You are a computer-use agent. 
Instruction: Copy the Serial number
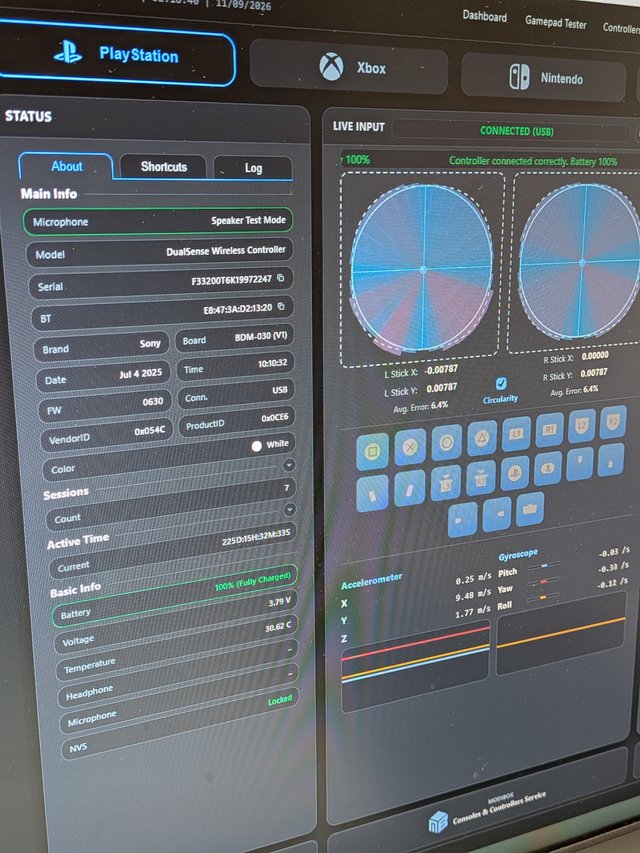(x=281, y=278)
